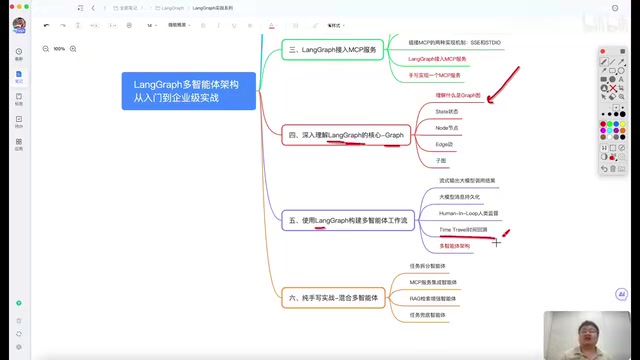
Task: Open the style dropdown at the toolbar's right end
Action: point(336,25)
